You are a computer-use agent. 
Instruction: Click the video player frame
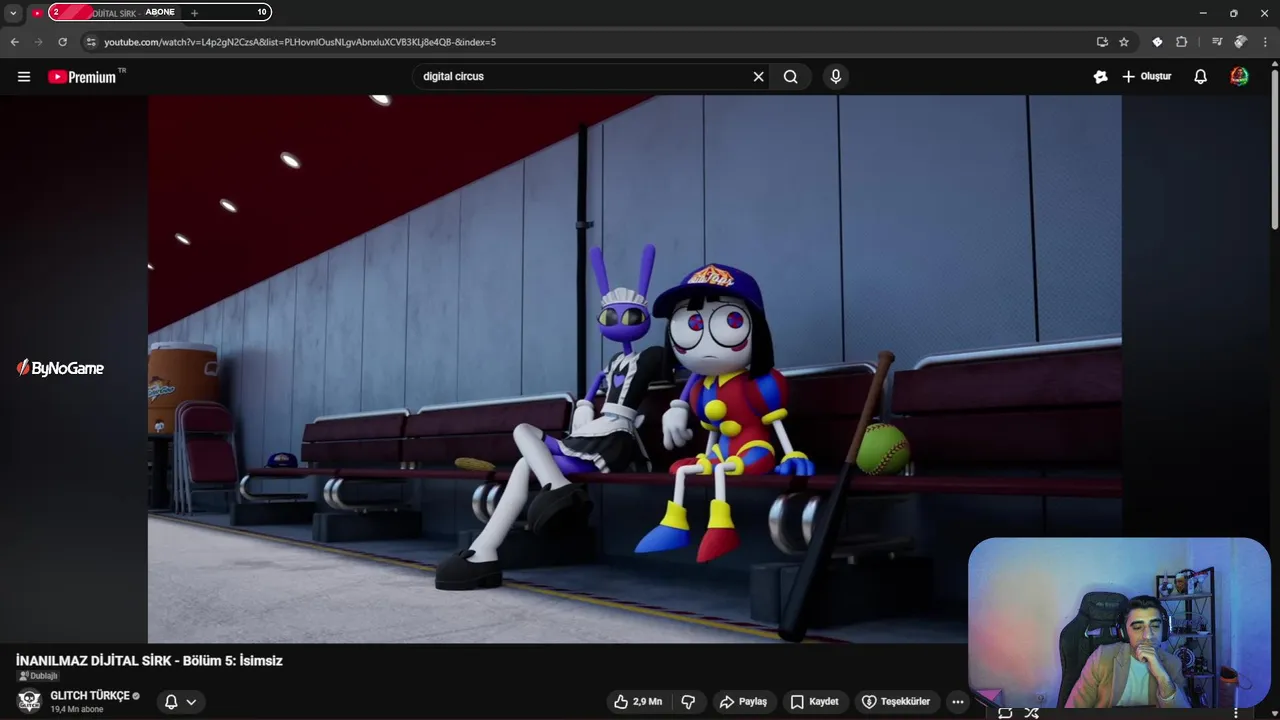pyautogui.click(x=634, y=369)
